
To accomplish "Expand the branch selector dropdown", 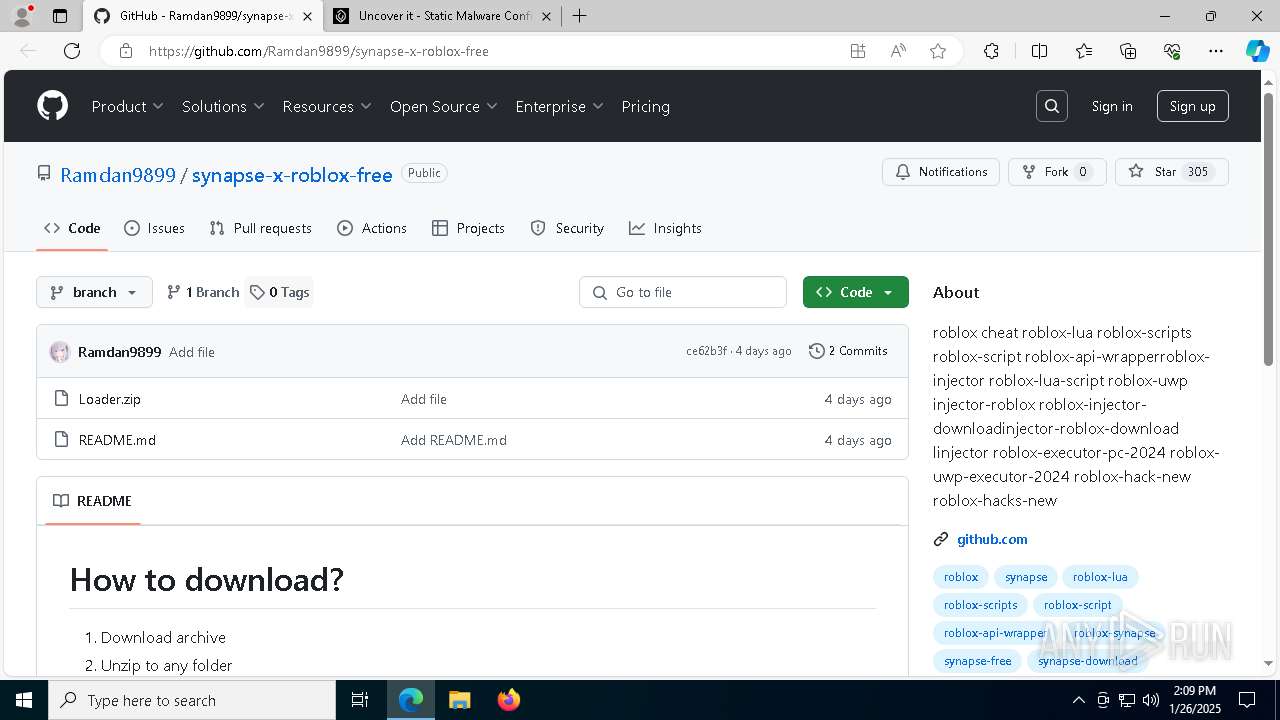I will (94, 292).
